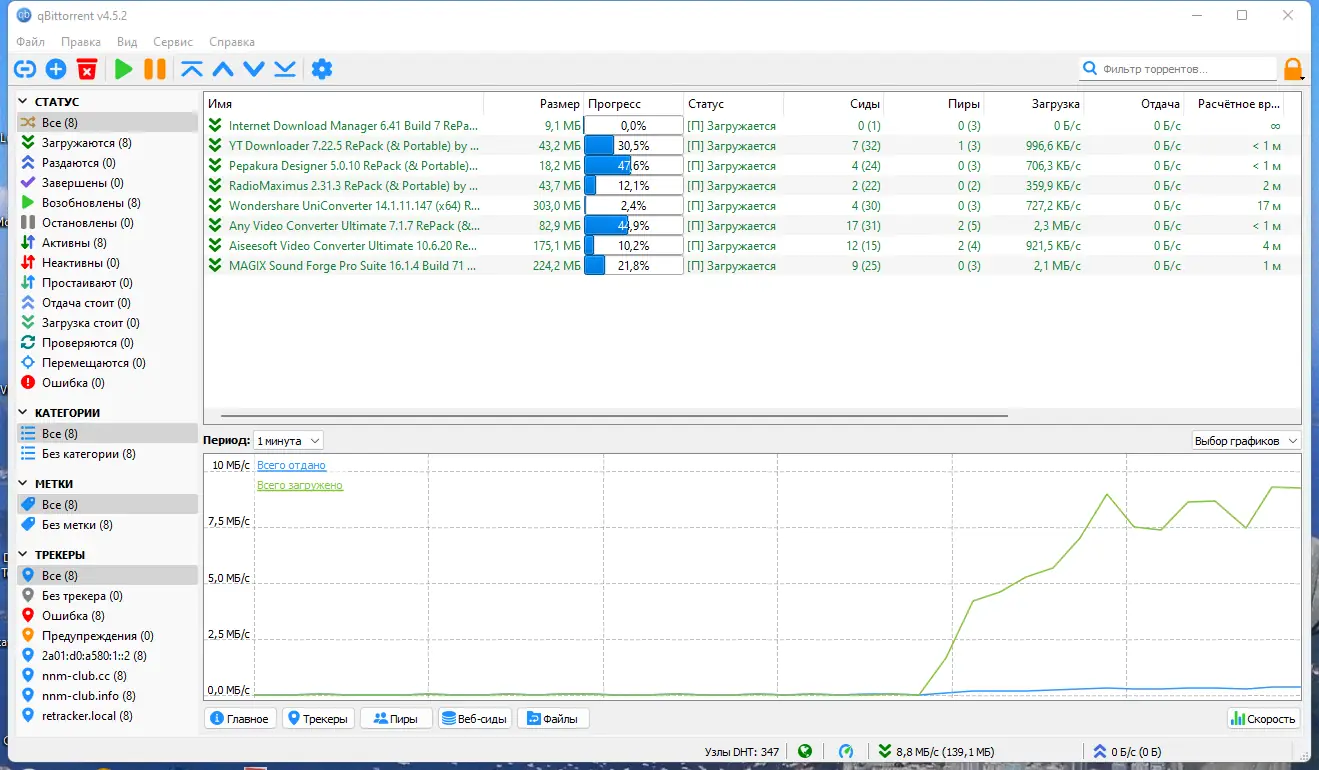The width and height of the screenshot is (1319, 770).
Task: Click the 21,8% progress bar of MAGIX Sound Forge
Action: (x=634, y=266)
